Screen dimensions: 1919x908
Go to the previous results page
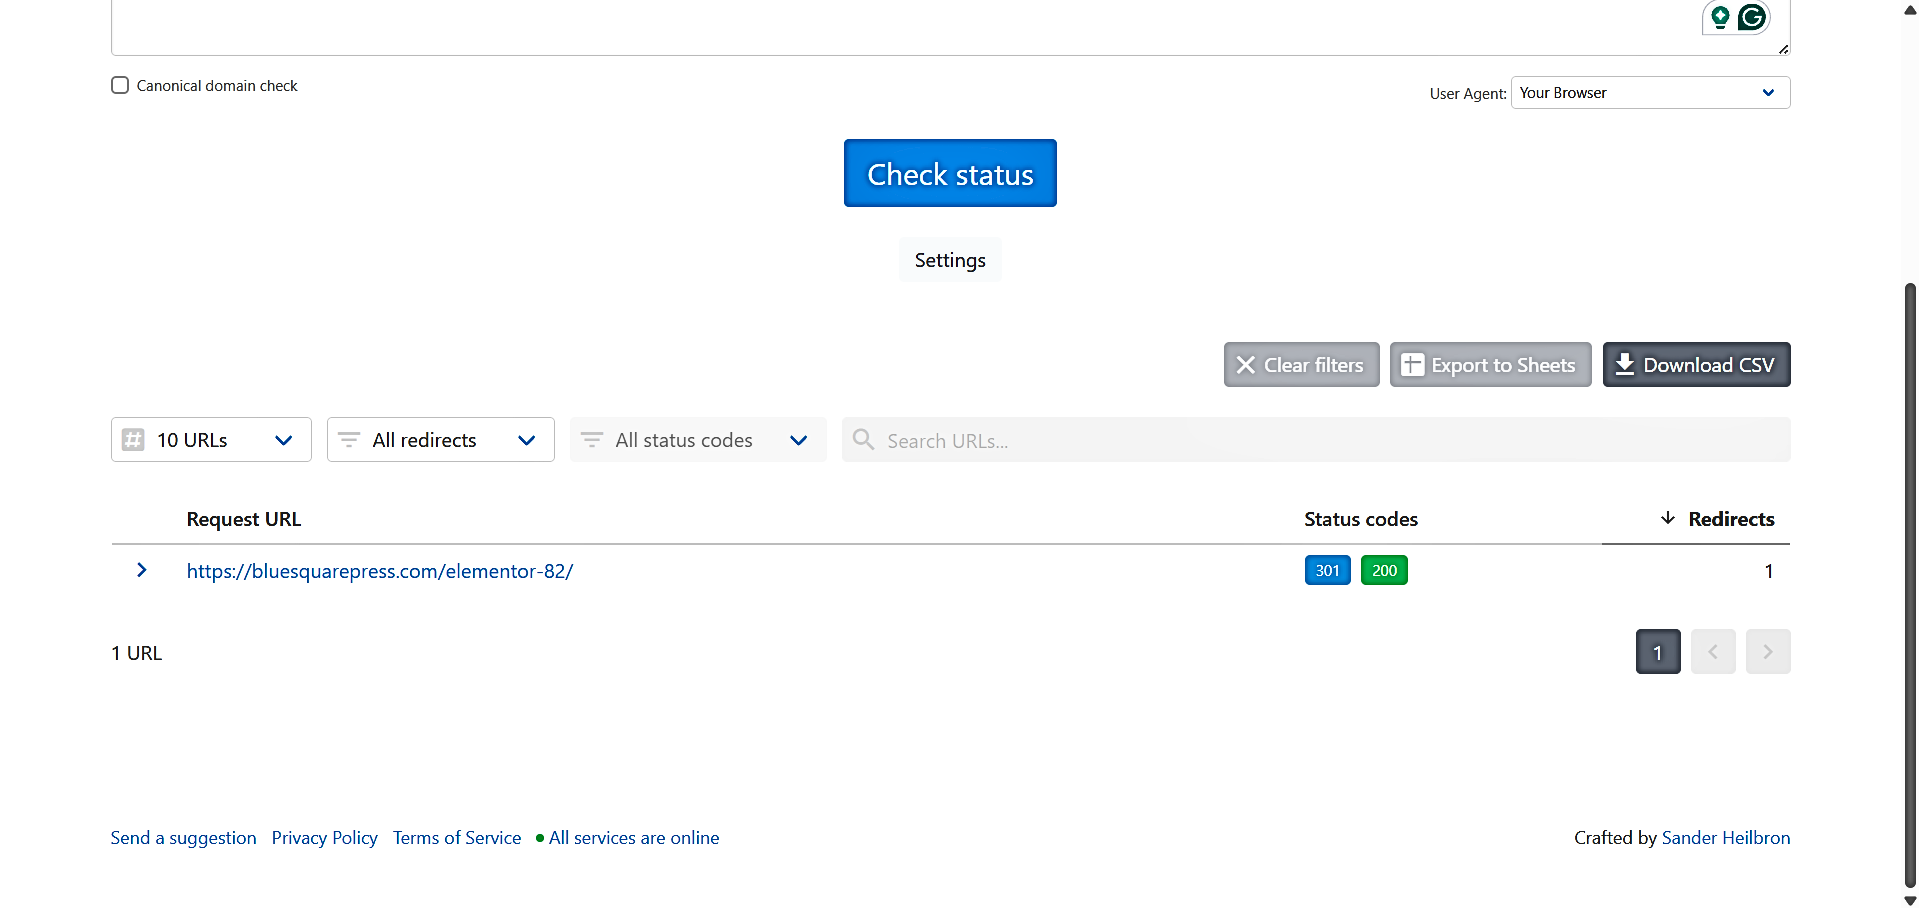coord(1712,652)
